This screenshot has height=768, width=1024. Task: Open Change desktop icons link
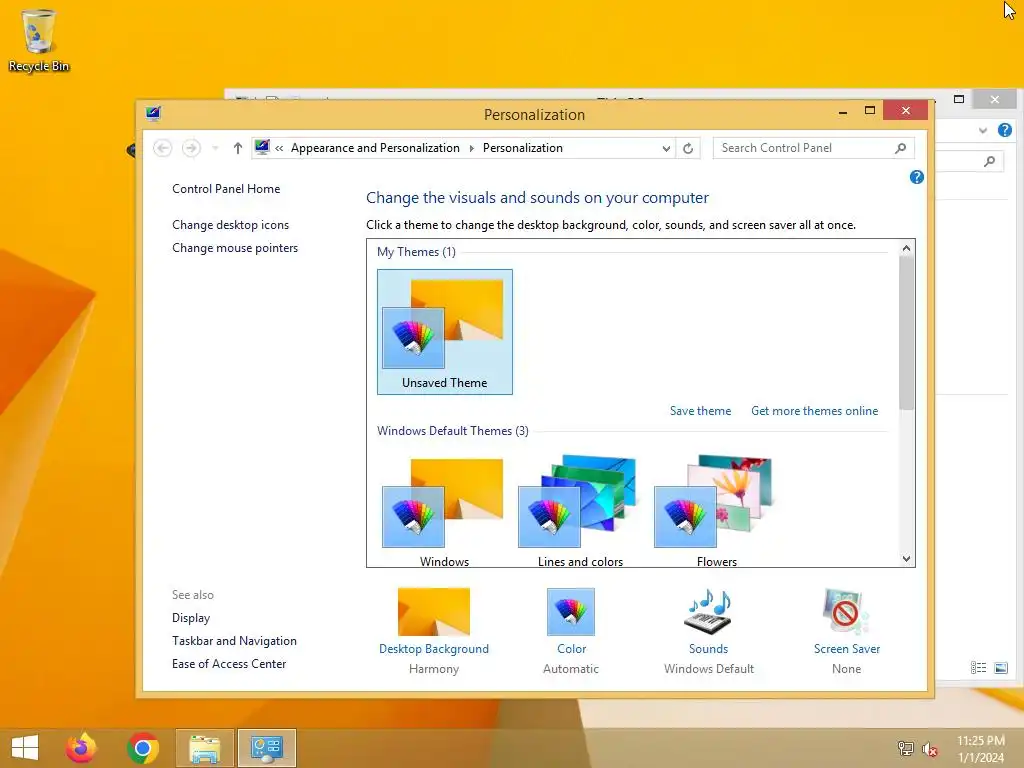(x=231, y=225)
